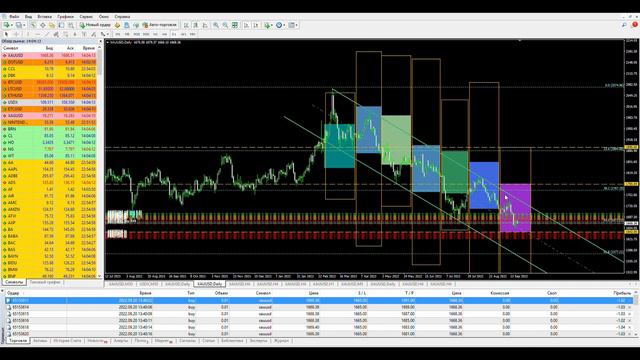Toggle the Data Window icon
Screen dimensions: 640x360
(x=42, y=25)
